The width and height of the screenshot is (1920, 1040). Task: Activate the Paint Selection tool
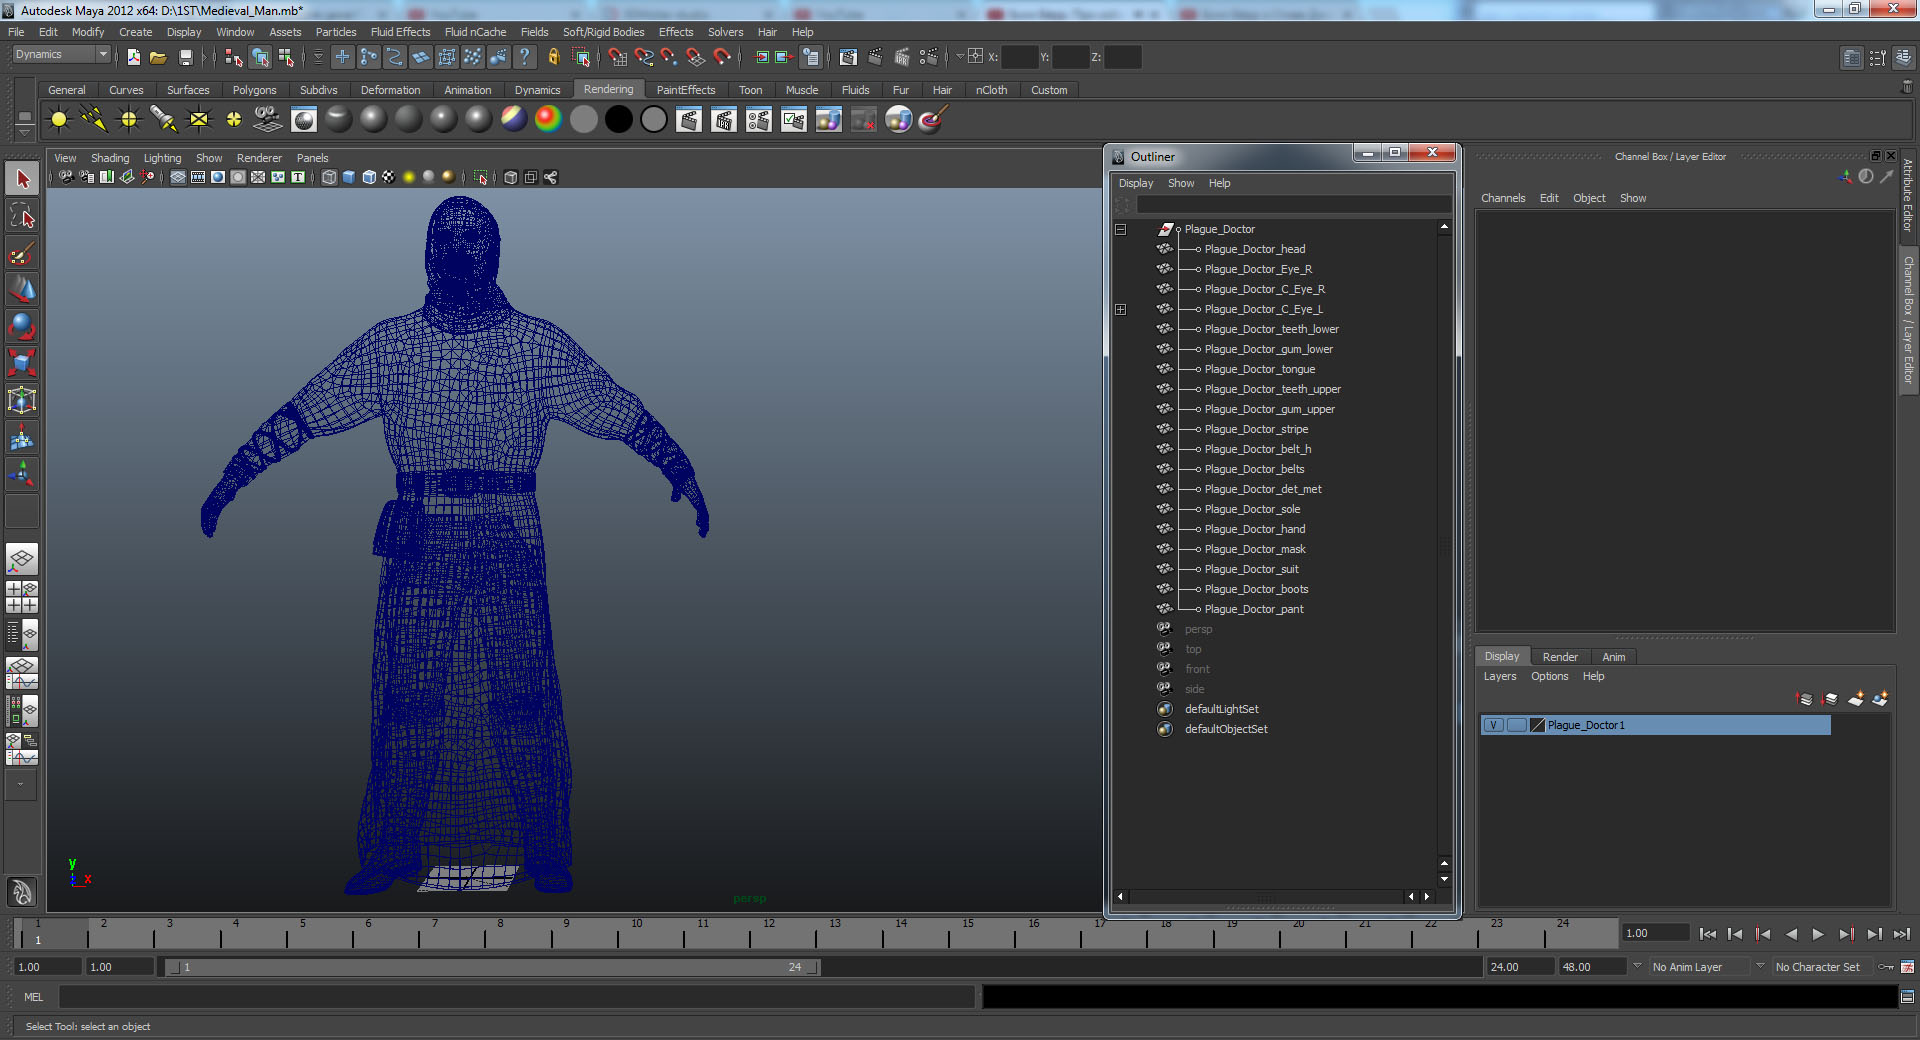point(22,253)
